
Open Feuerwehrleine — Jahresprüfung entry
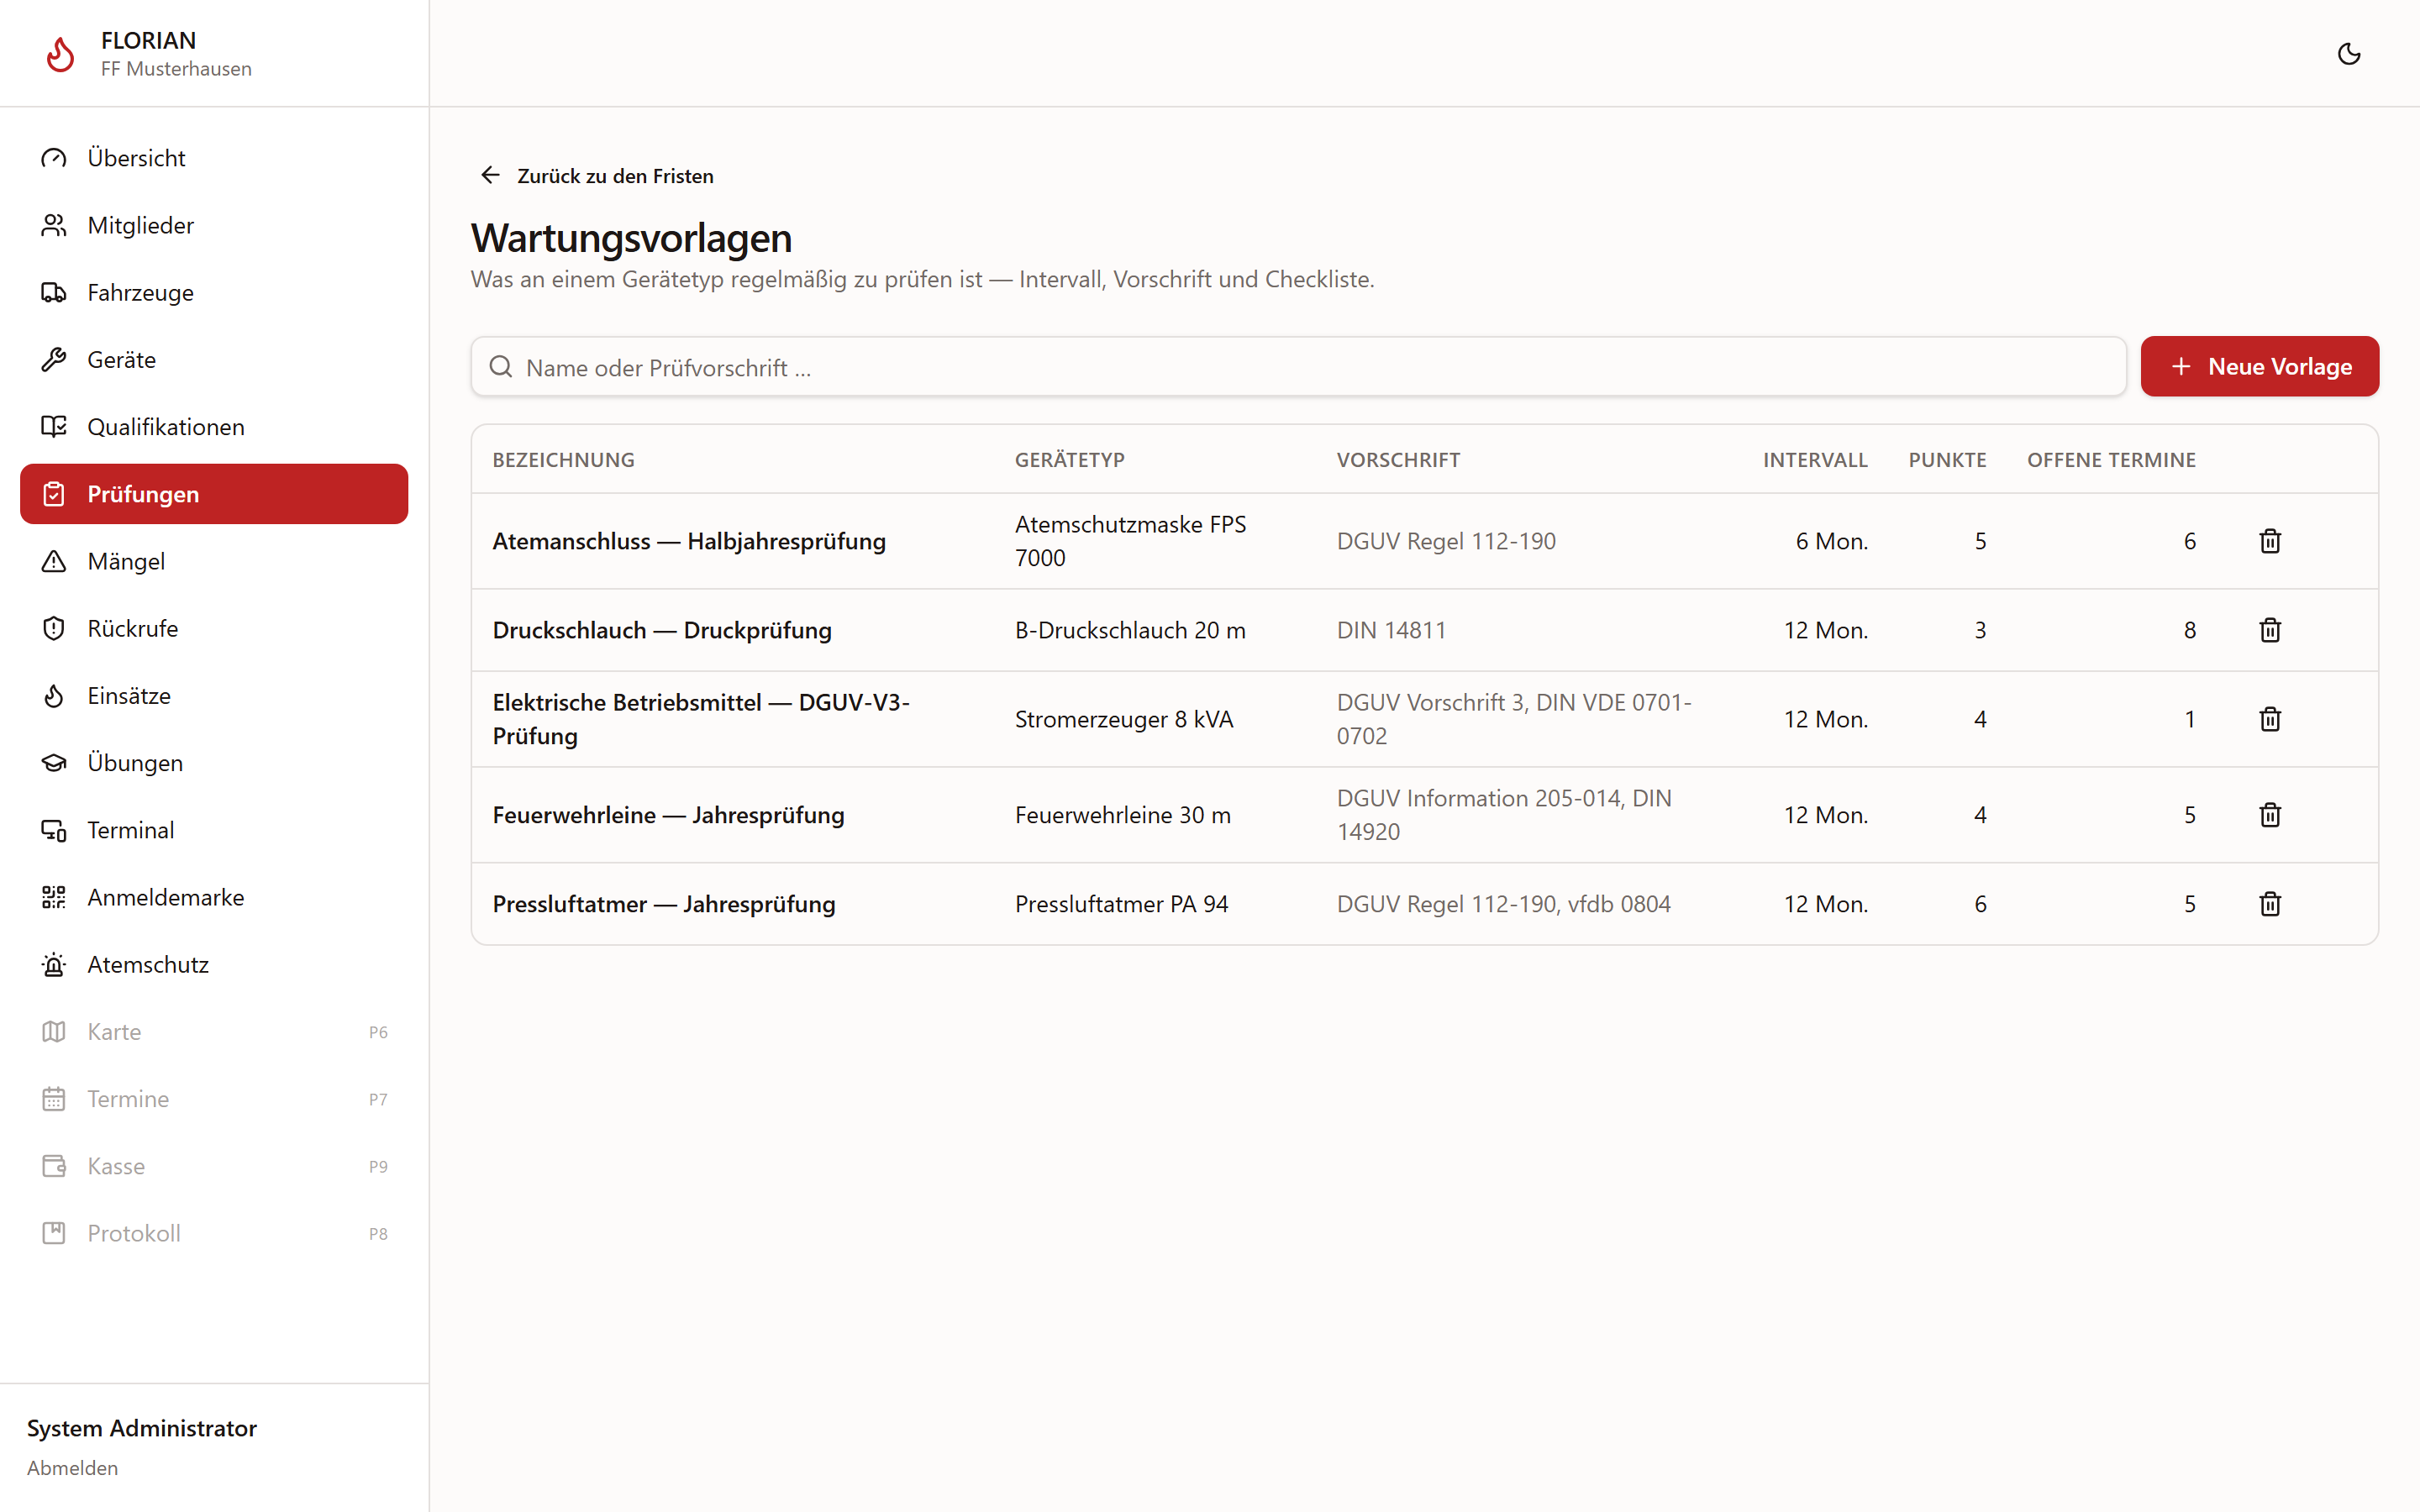668,815
